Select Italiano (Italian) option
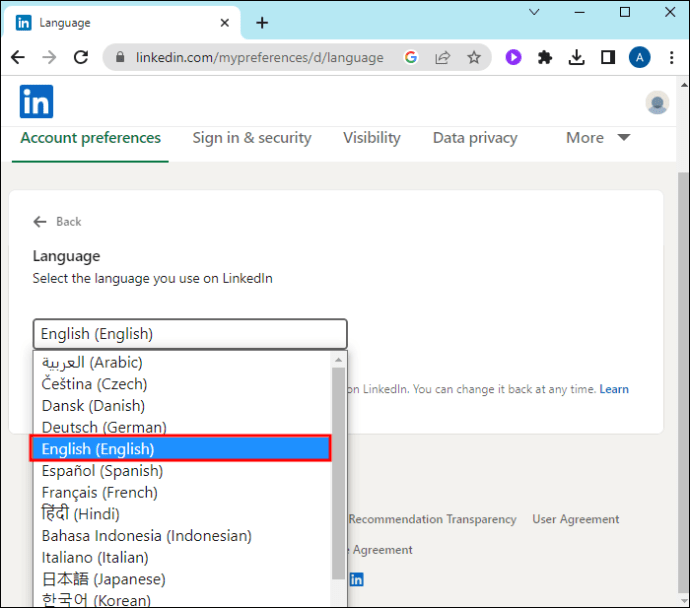690x608 pixels. [183, 557]
